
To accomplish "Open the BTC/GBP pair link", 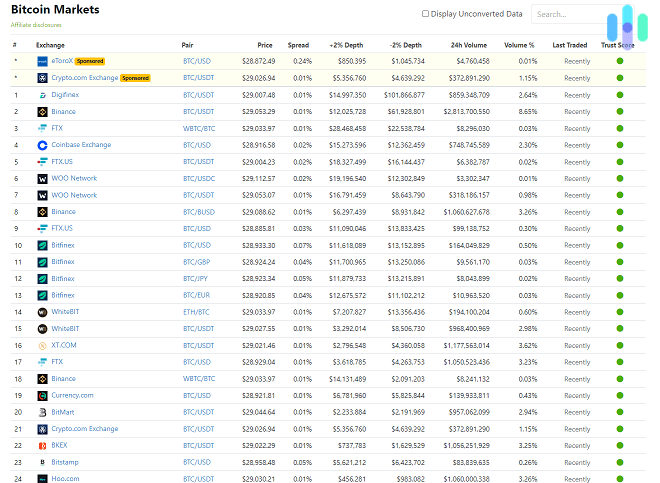I will pos(196,262).
